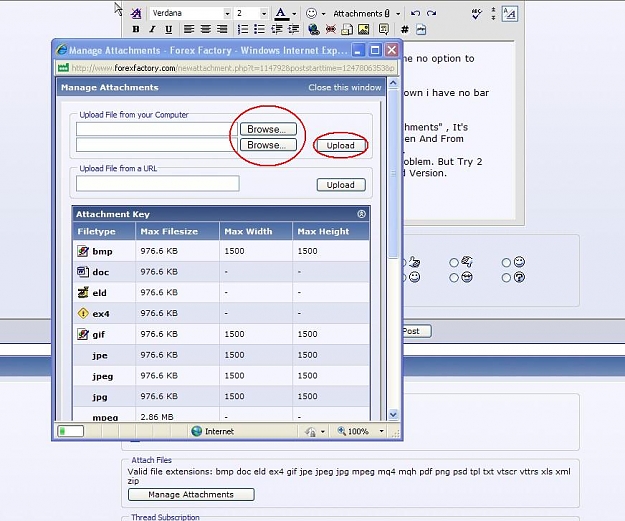Click the Manage Attachments button

tap(191, 494)
